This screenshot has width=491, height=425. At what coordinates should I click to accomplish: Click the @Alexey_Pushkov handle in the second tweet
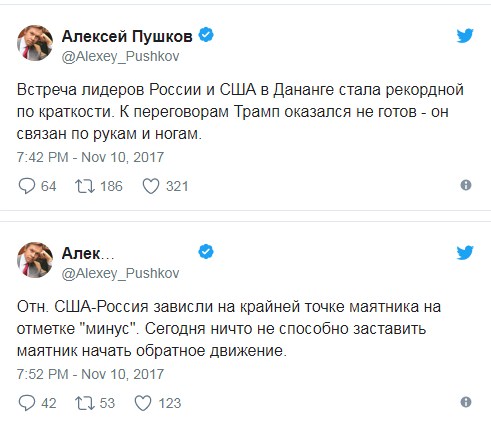pos(120,273)
